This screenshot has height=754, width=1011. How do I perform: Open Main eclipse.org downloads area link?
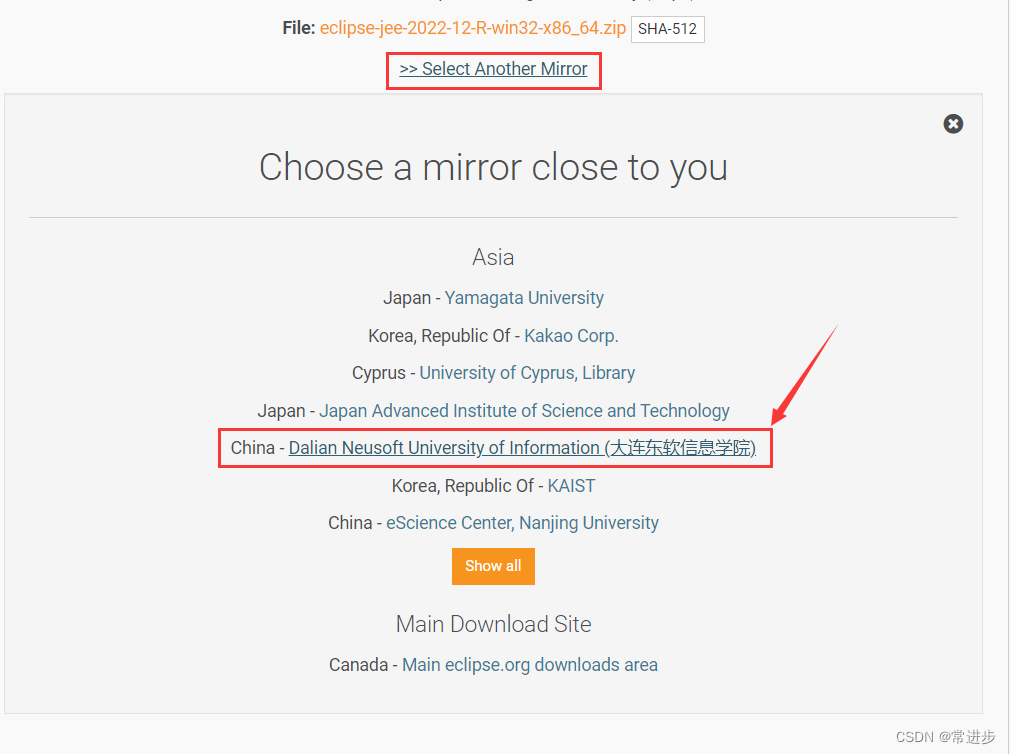(x=530, y=665)
